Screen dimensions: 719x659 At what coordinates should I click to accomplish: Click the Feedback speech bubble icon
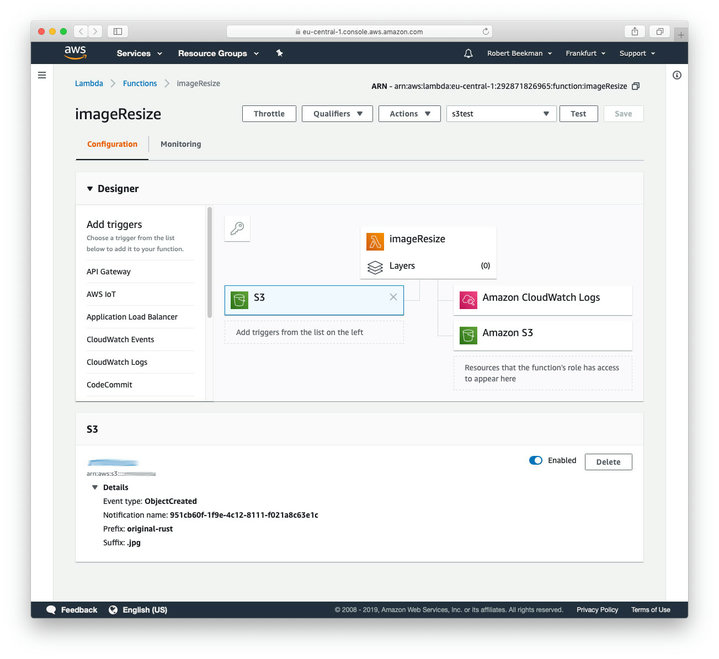click(51, 609)
